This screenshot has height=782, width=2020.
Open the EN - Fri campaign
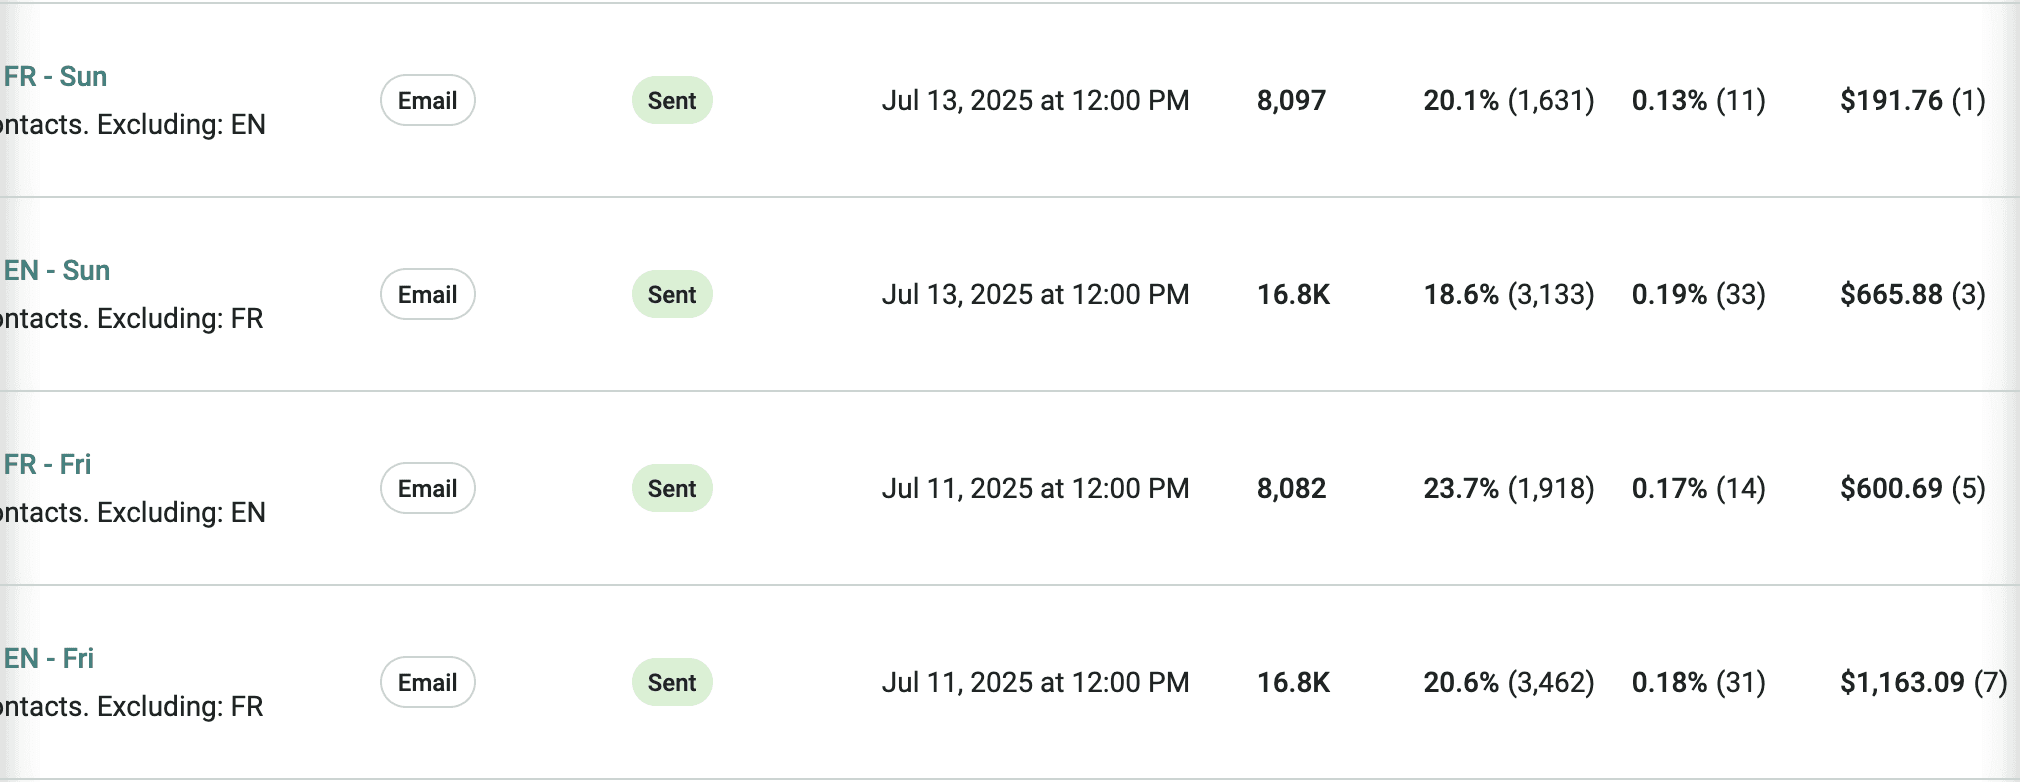pyautogui.click(x=48, y=658)
